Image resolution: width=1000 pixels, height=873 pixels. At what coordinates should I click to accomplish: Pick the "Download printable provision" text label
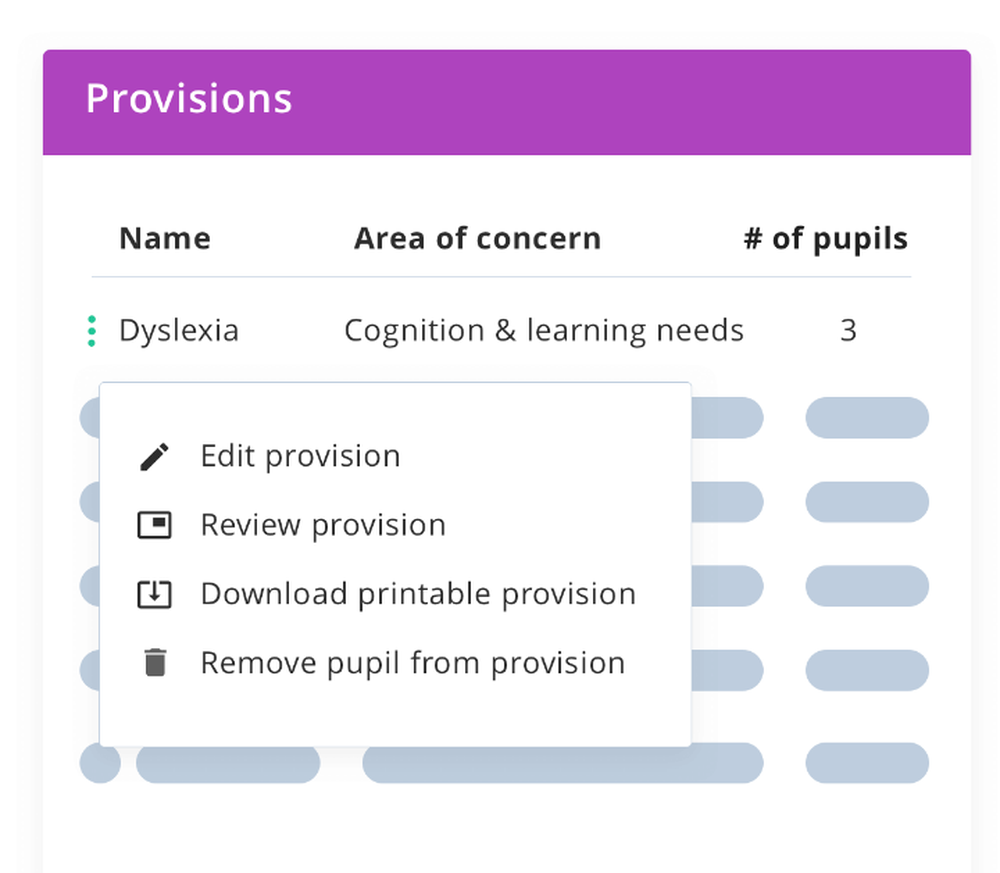tap(418, 594)
